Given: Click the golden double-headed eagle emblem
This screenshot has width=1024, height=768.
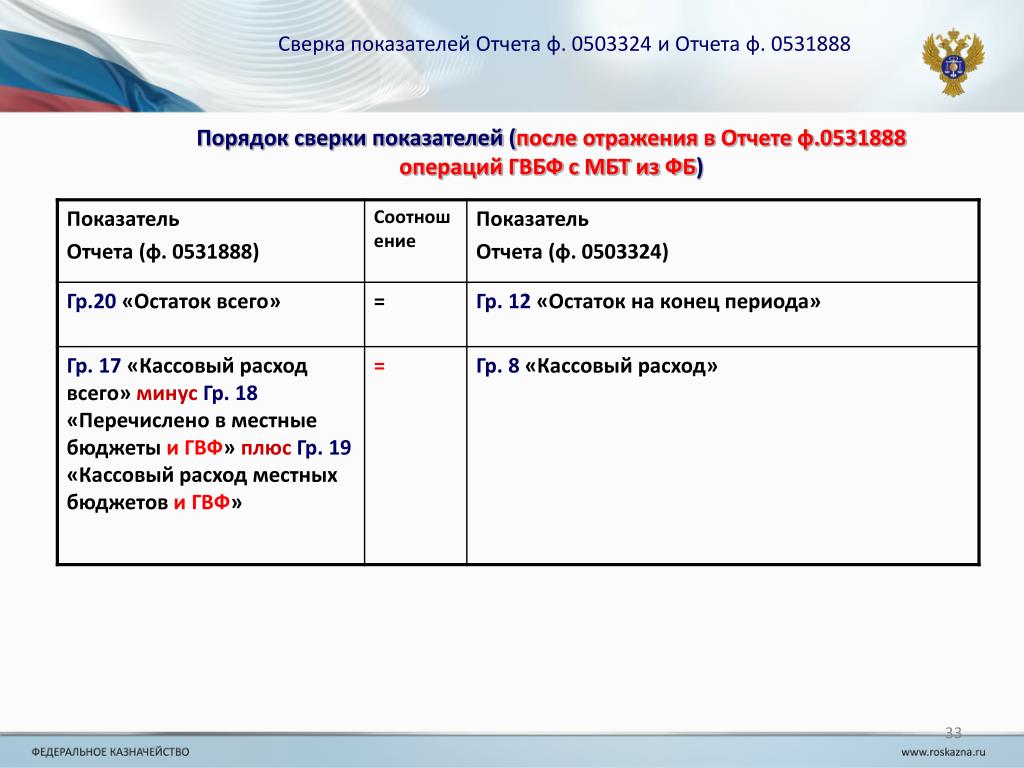Looking at the screenshot, I should (x=953, y=61).
